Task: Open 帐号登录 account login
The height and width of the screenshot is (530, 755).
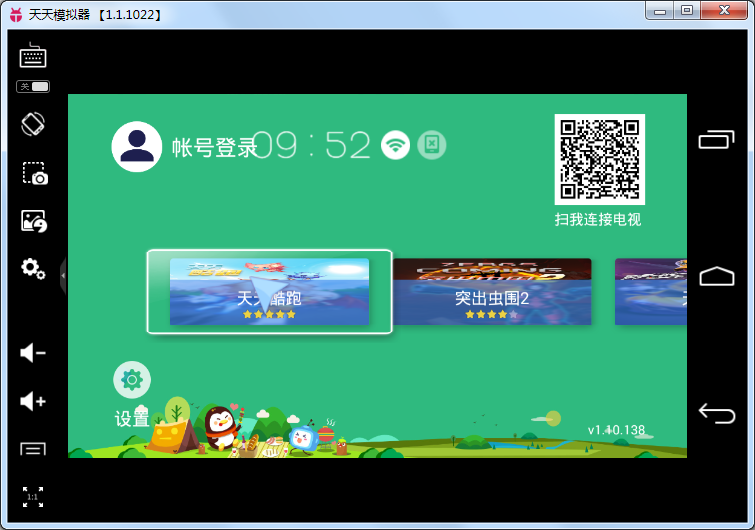Action: point(215,148)
